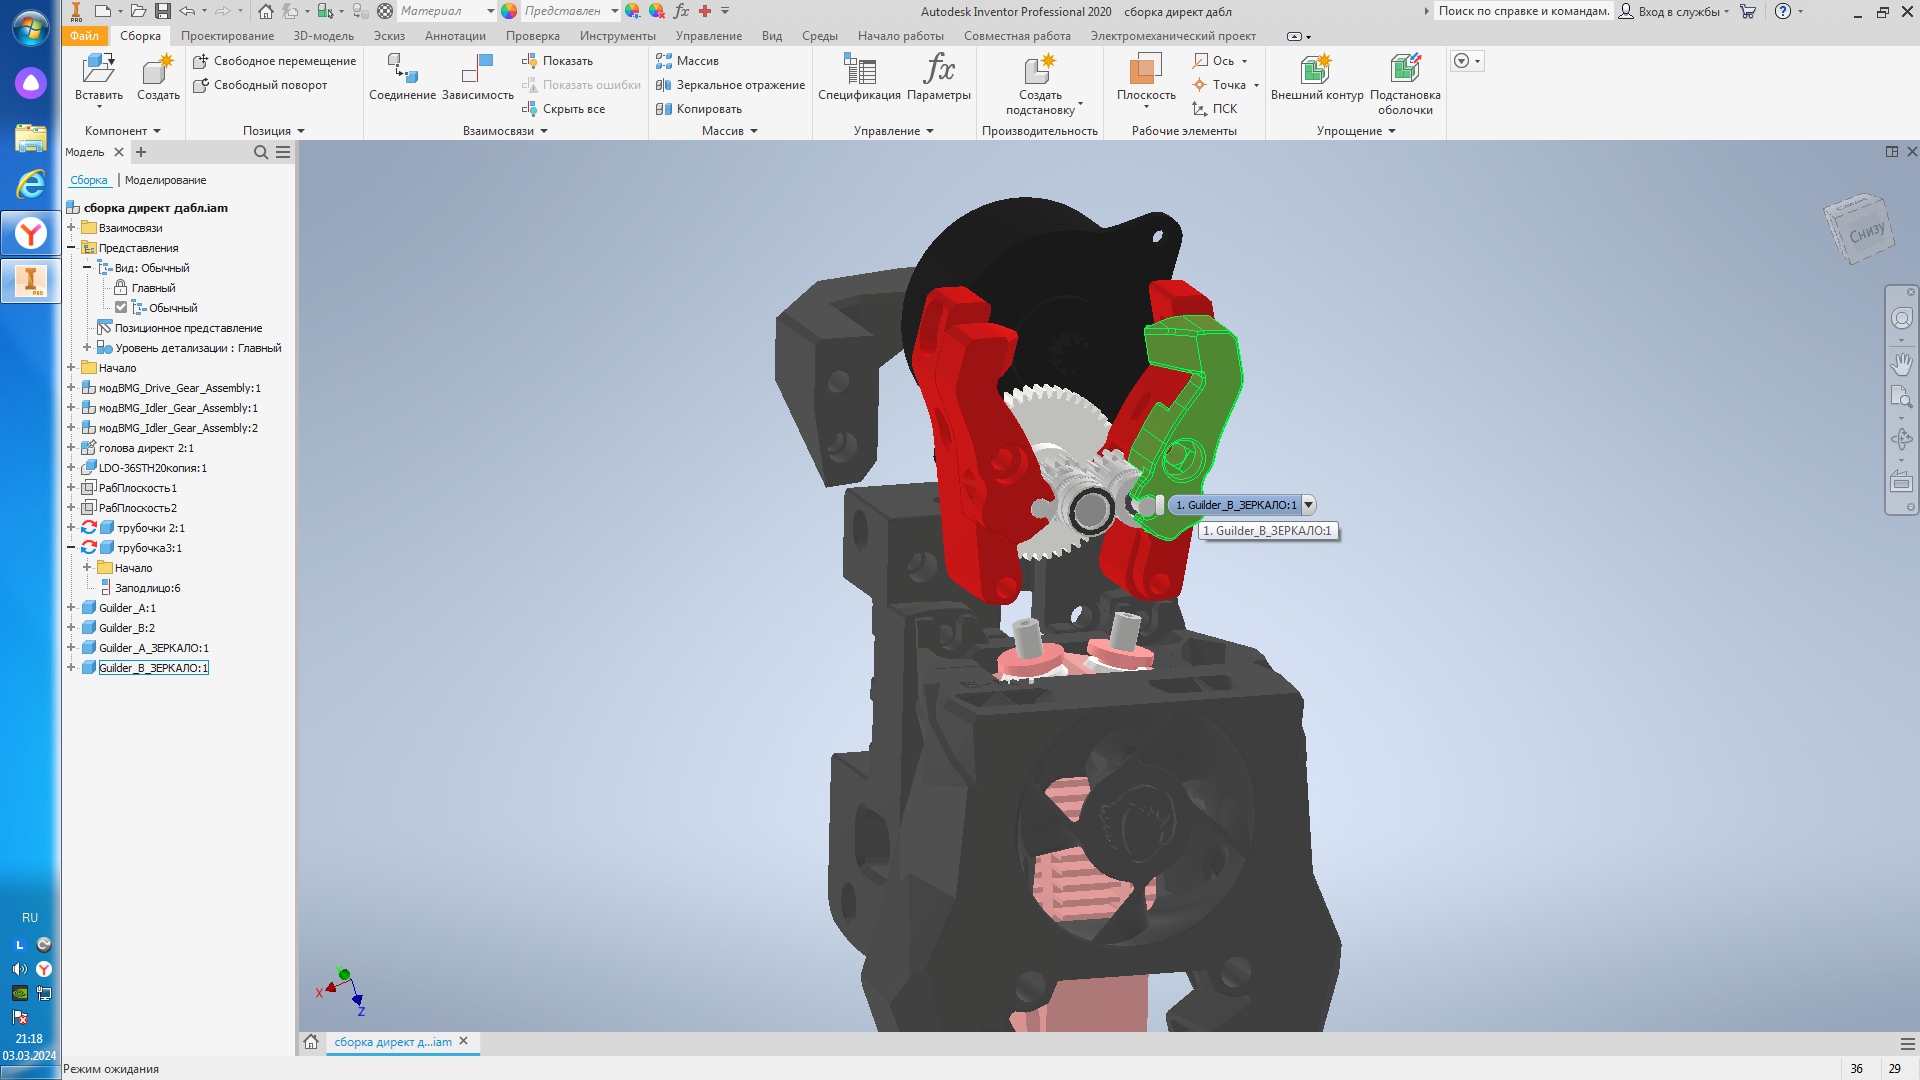The height and width of the screenshot is (1080, 1920).
Task: Click the Внешний контур shrinkwrap icon
Action: pyautogui.click(x=1316, y=71)
